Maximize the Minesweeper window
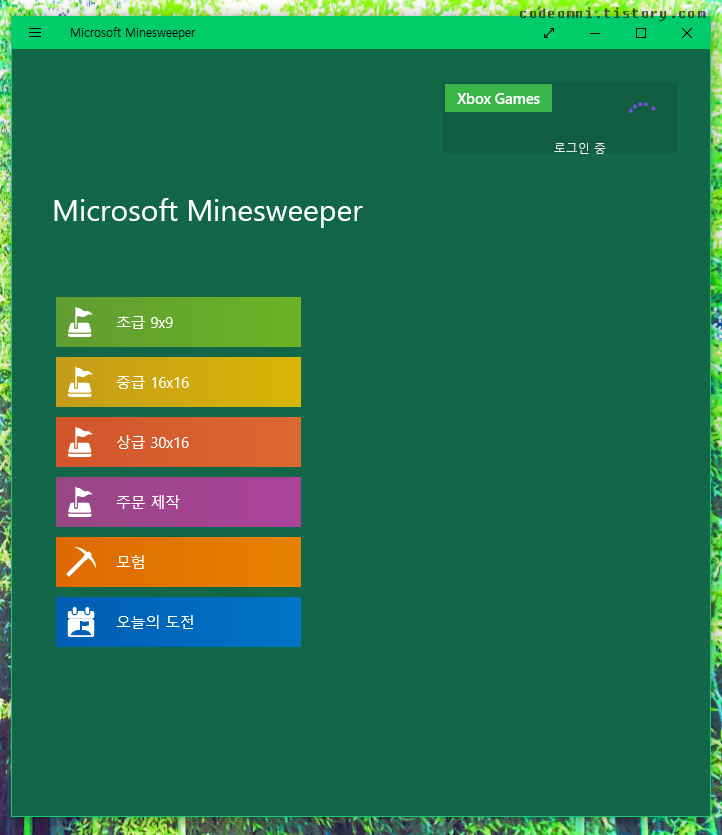 [x=641, y=33]
